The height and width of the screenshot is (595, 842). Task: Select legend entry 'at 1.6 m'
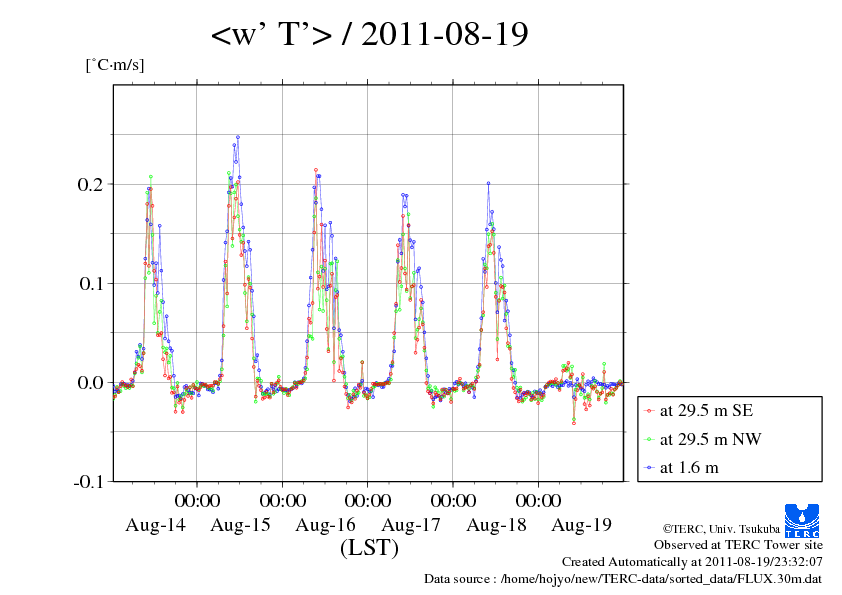click(681, 468)
